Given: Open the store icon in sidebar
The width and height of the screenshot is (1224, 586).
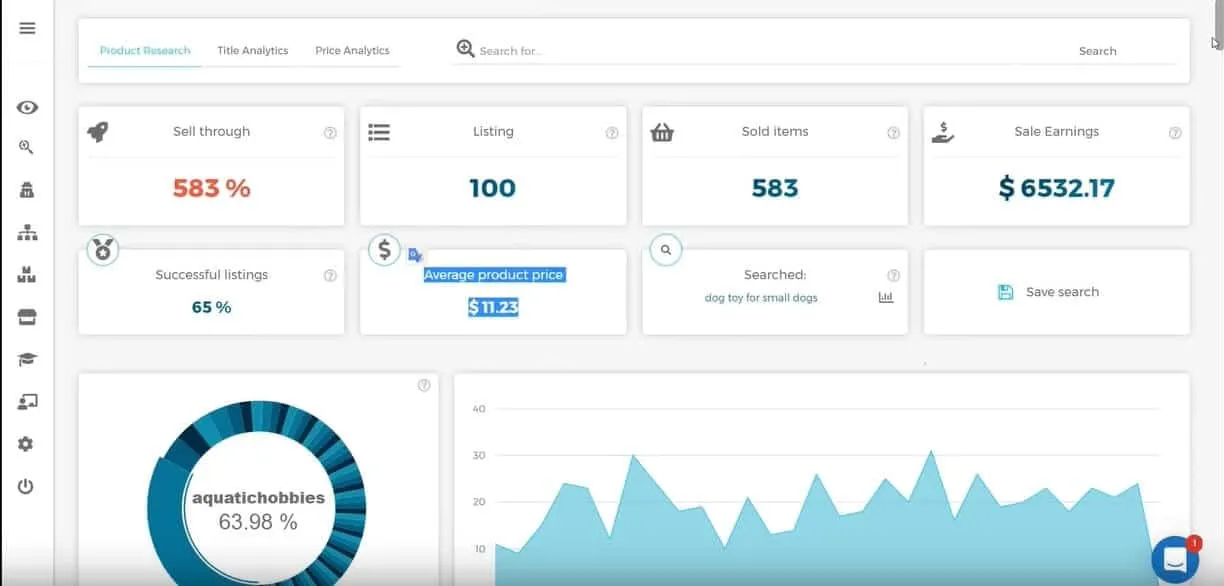Looking at the screenshot, I should coord(27,317).
